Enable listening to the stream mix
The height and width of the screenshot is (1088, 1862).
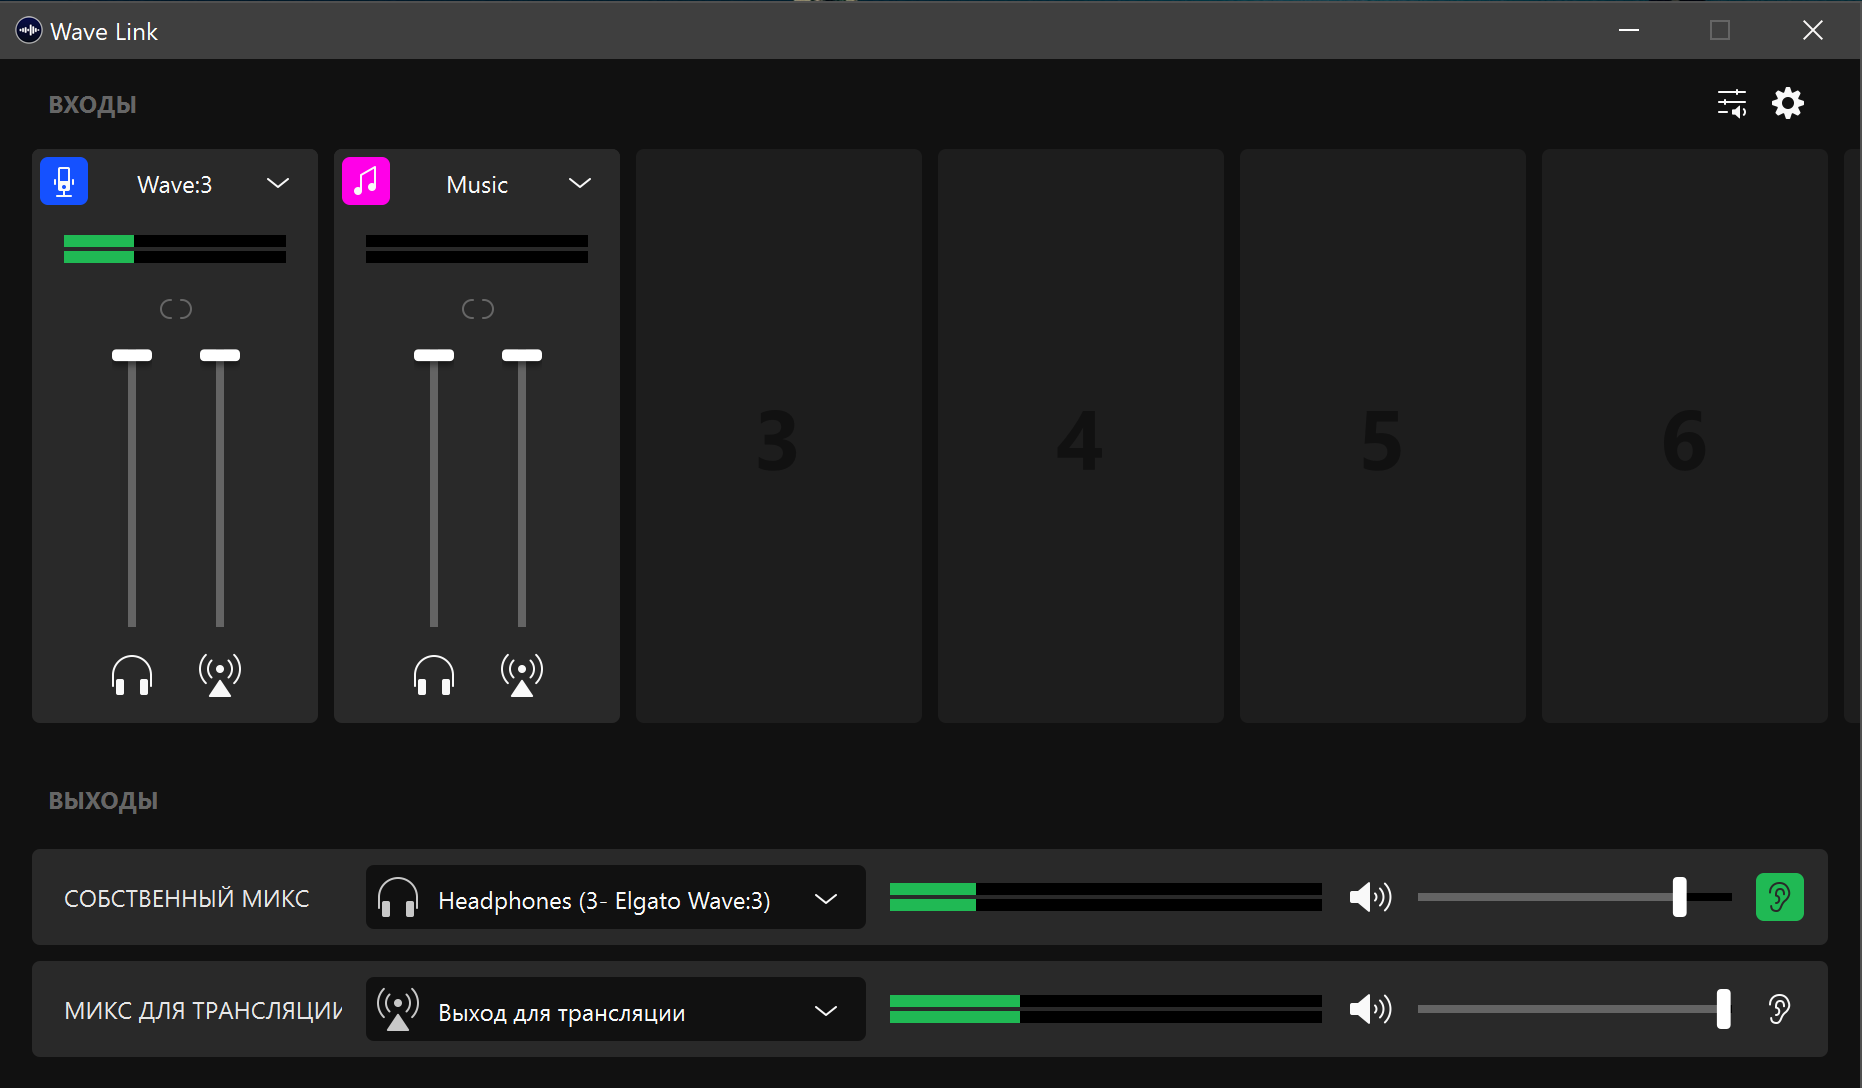tap(1779, 1009)
